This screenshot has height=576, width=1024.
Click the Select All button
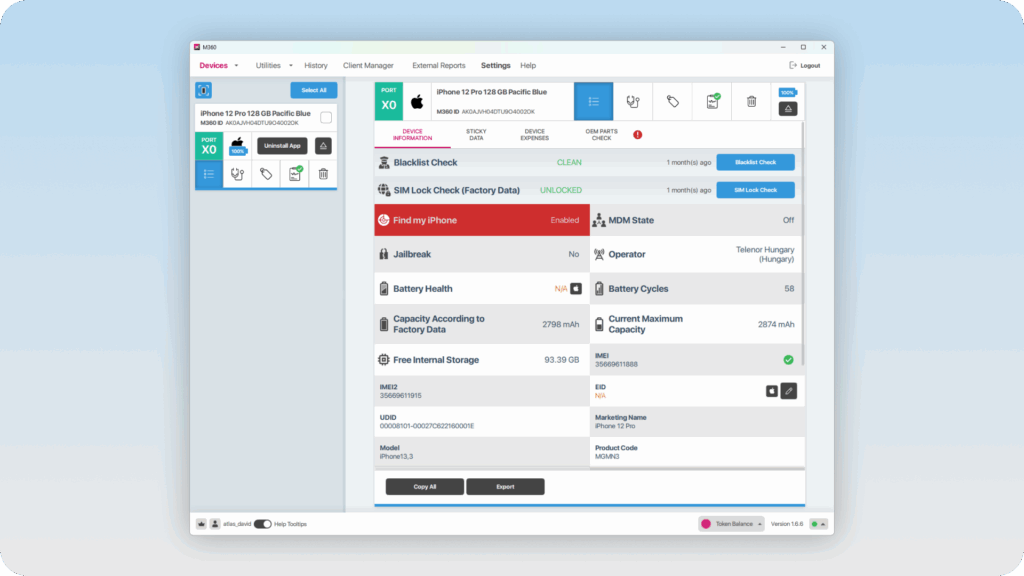(313, 90)
